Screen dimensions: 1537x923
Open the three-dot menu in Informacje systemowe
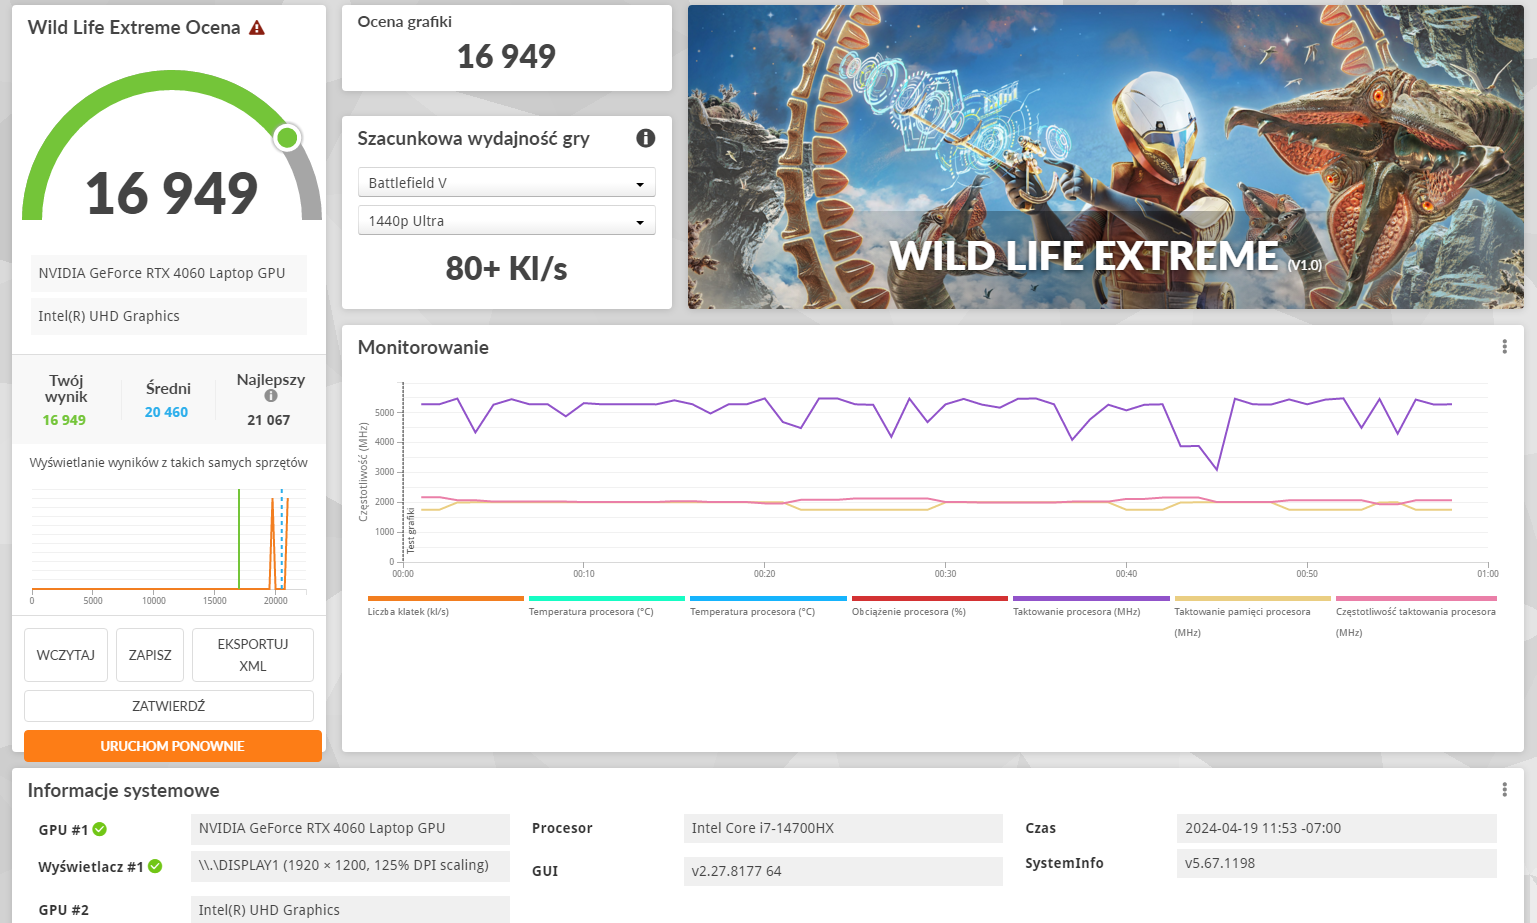coord(1504,790)
